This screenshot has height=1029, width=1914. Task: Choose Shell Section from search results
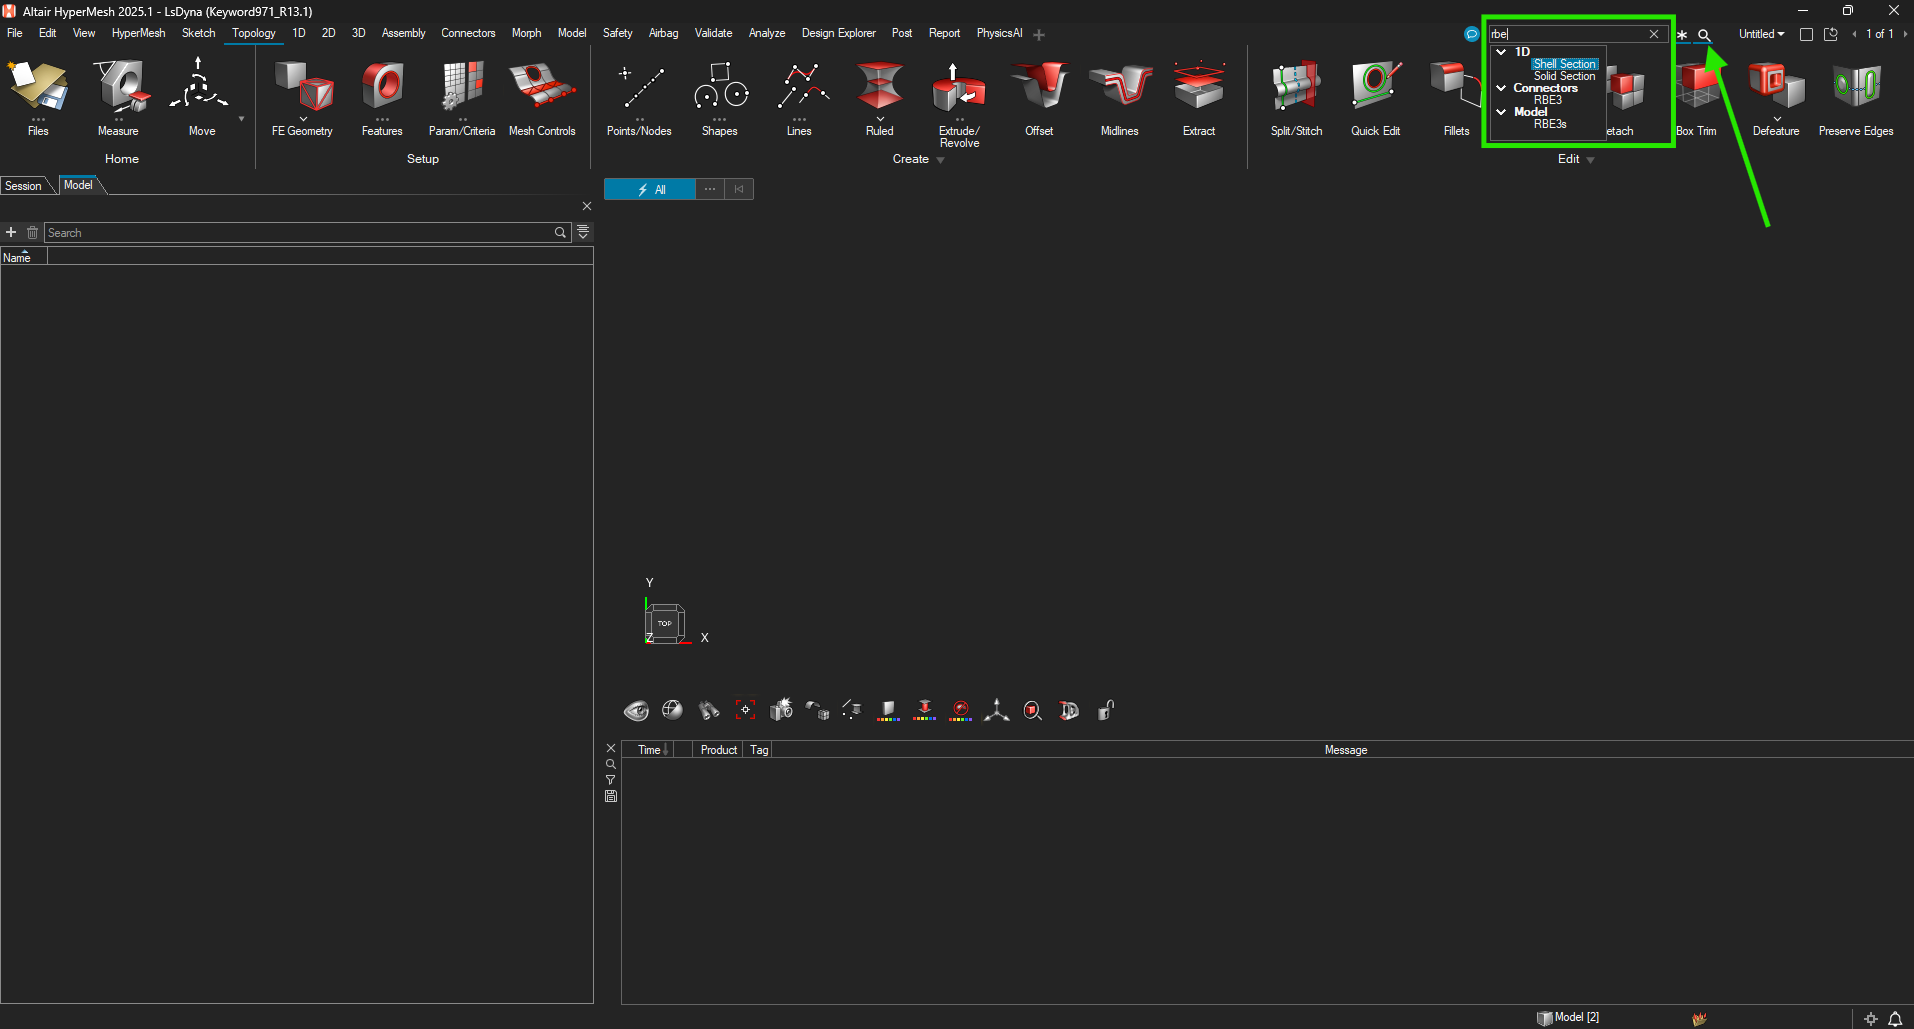pos(1565,64)
